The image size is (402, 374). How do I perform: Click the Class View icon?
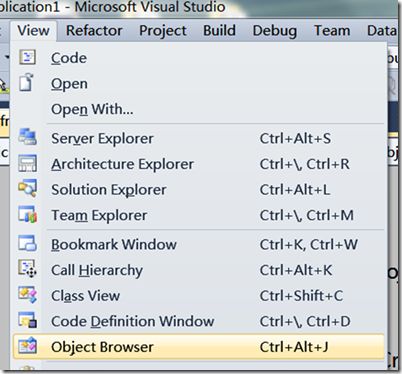[27, 294]
